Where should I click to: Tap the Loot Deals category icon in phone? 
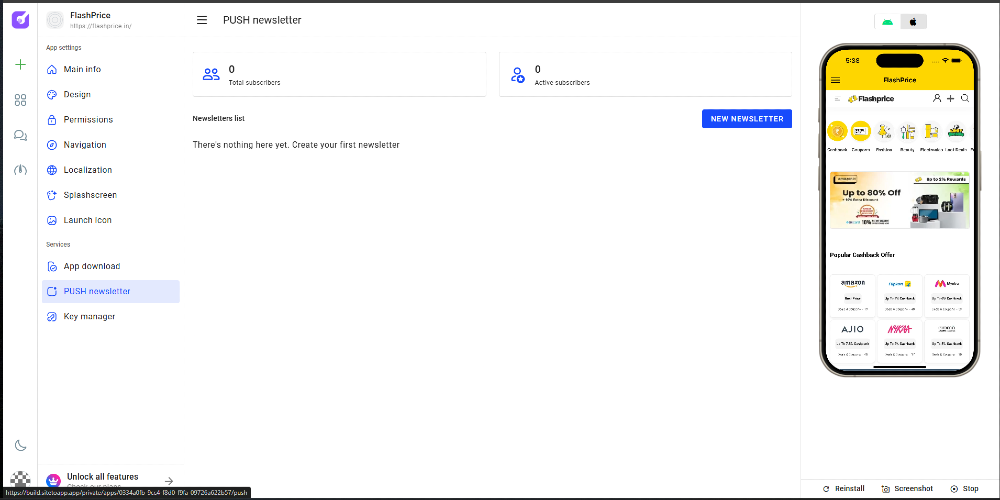point(955,131)
